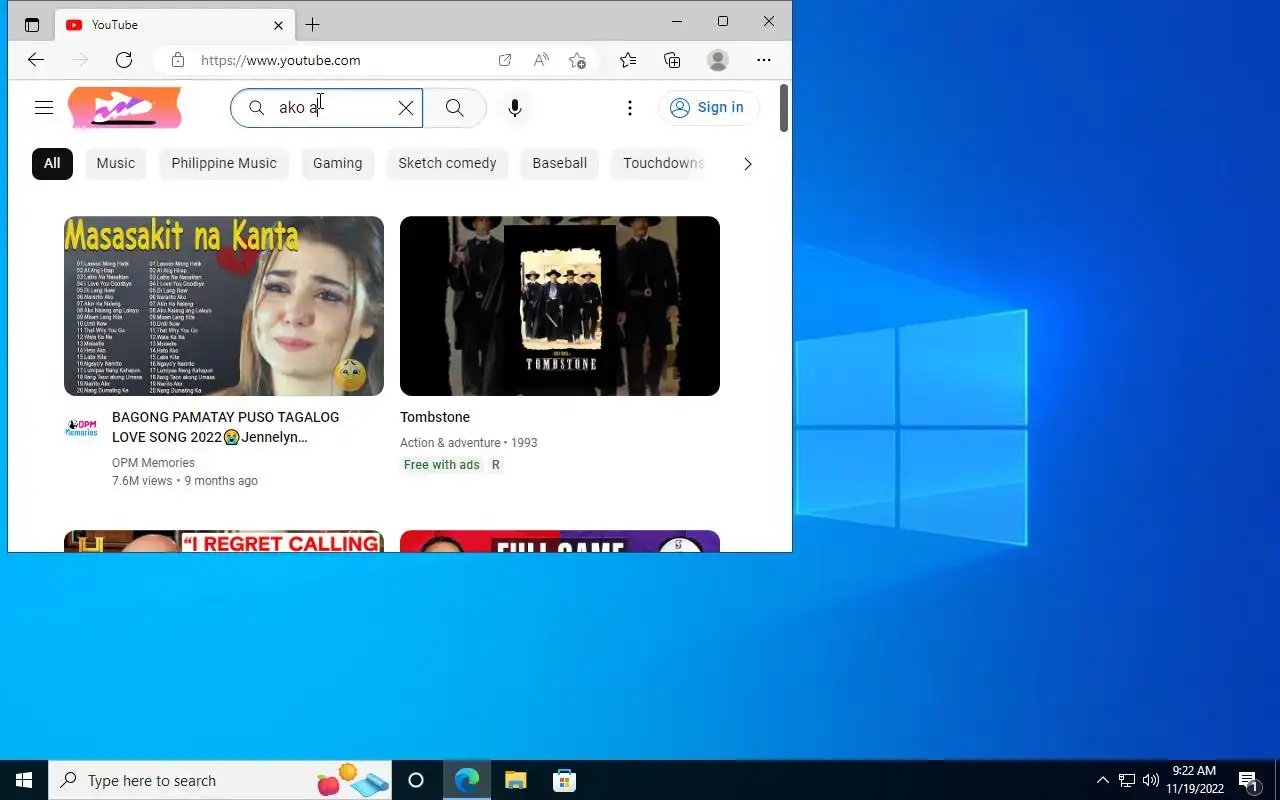Select the Gaming filter chip
Screen dimensions: 1280x800
pos(338,163)
